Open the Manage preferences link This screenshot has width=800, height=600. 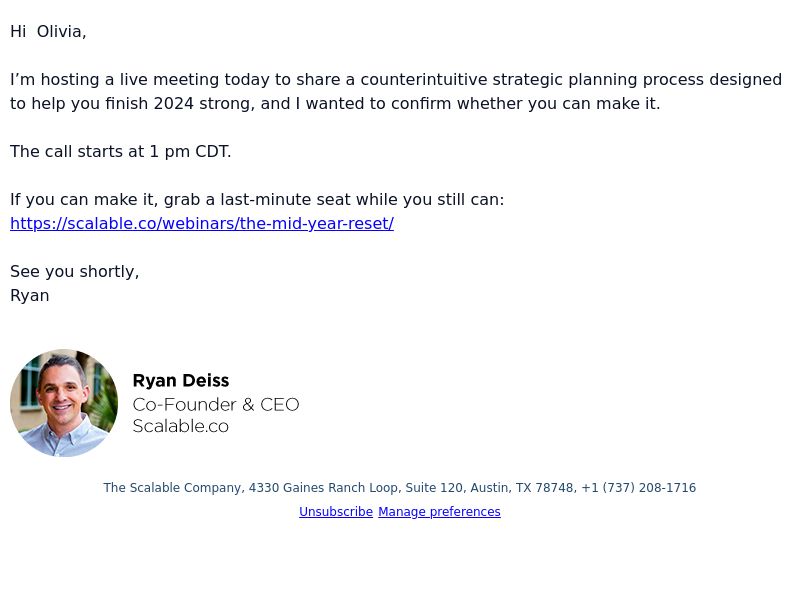(439, 512)
